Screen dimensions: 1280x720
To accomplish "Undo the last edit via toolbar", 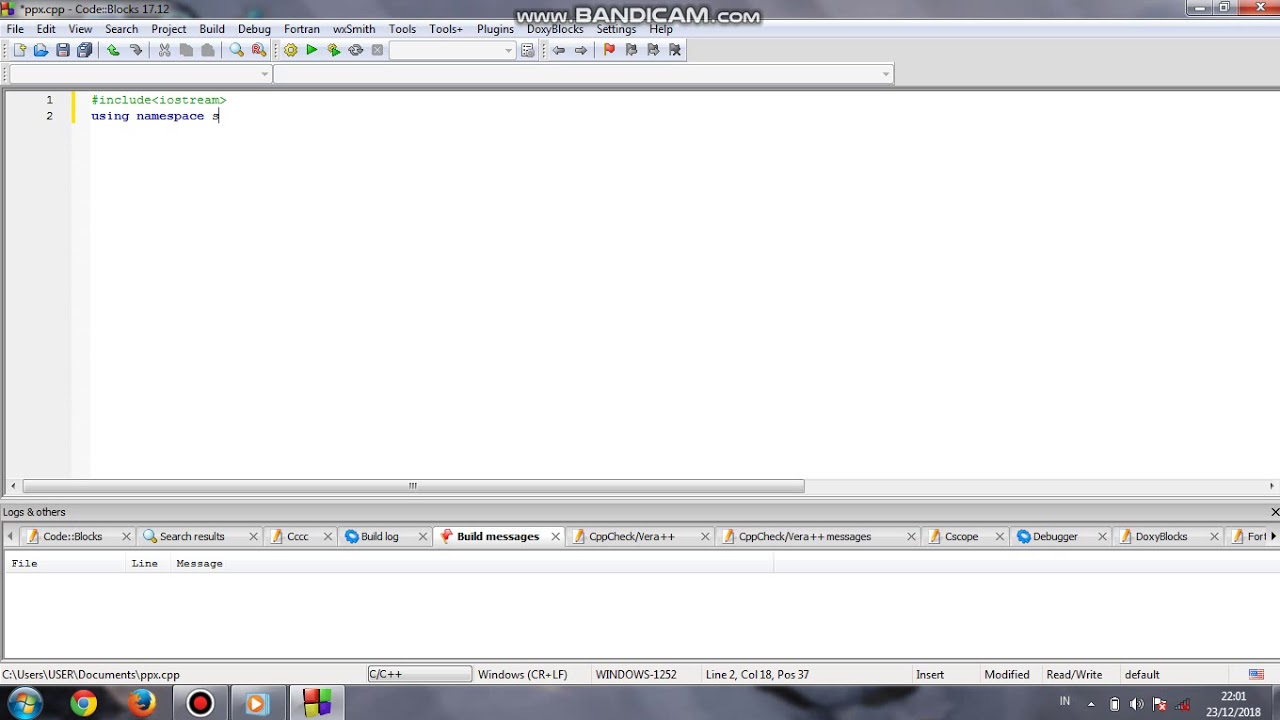I will point(113,50).
